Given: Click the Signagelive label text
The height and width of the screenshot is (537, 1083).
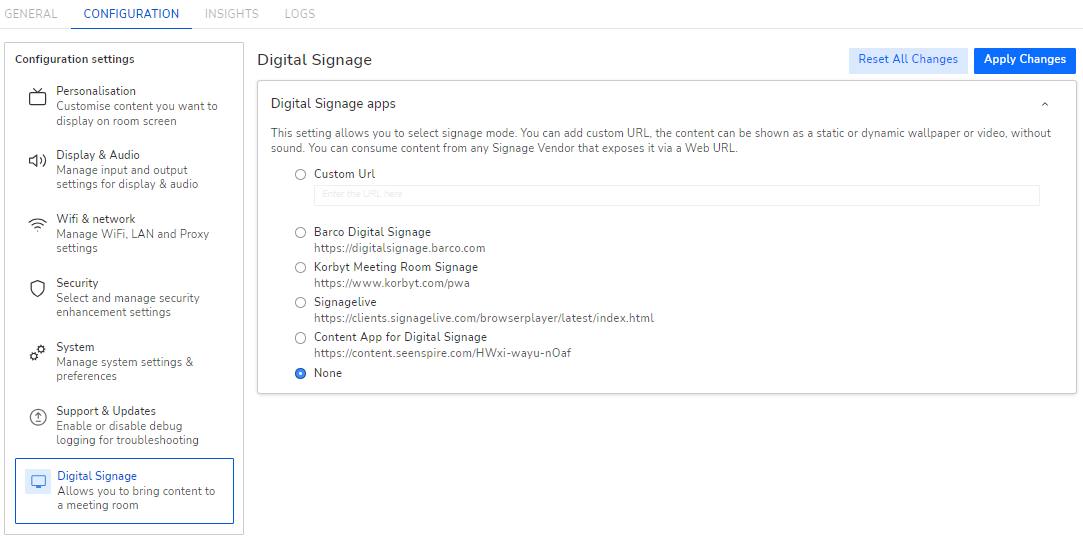Looking at the screenshot, I should coord(345,303).
